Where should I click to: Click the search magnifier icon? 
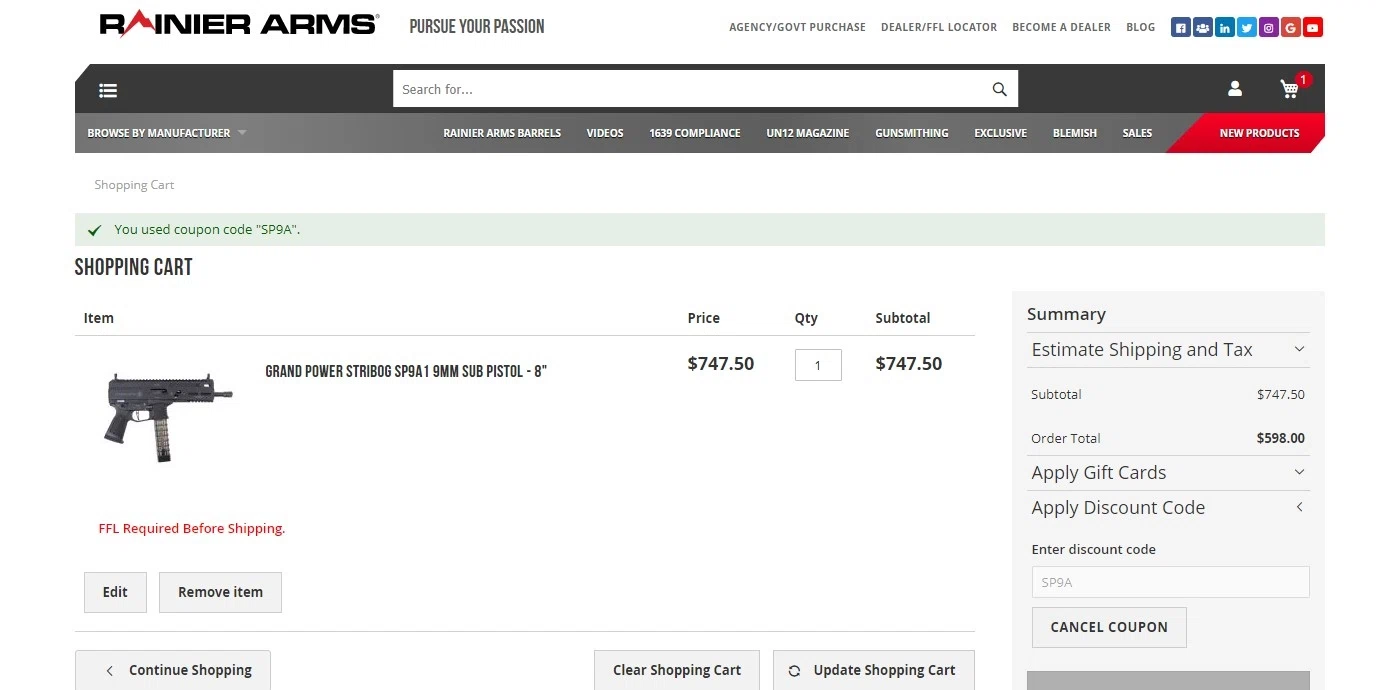999,89
